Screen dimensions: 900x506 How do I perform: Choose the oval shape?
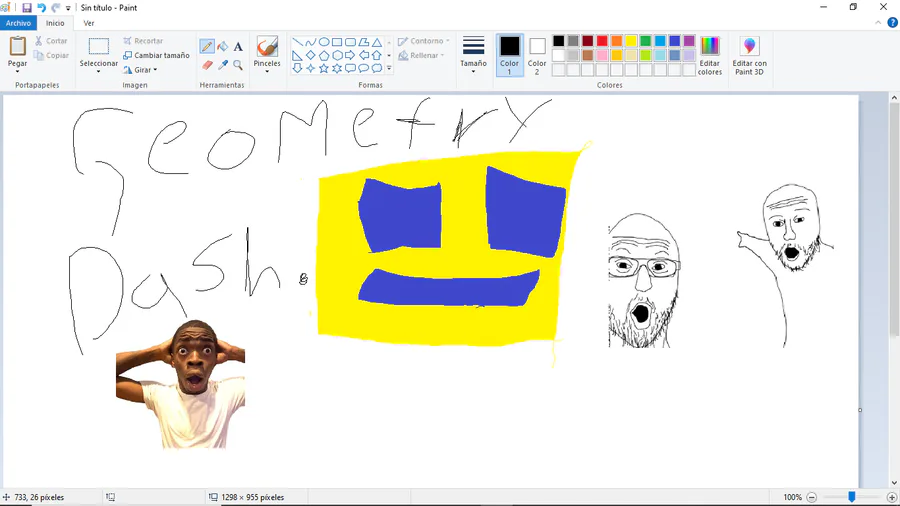(x=324, y=42)
